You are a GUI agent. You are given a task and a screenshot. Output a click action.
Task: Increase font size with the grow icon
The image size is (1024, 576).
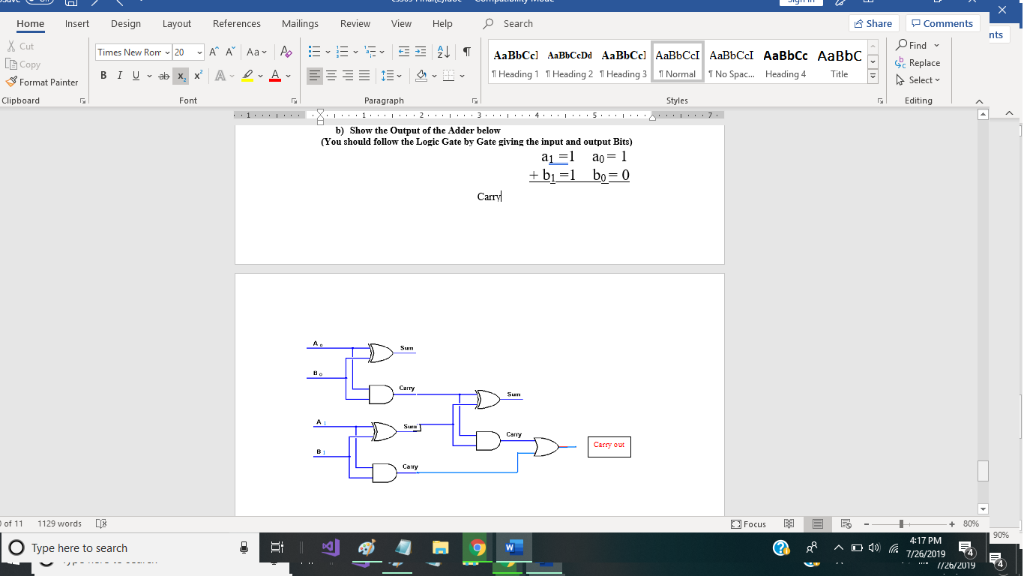pos(214,52)
